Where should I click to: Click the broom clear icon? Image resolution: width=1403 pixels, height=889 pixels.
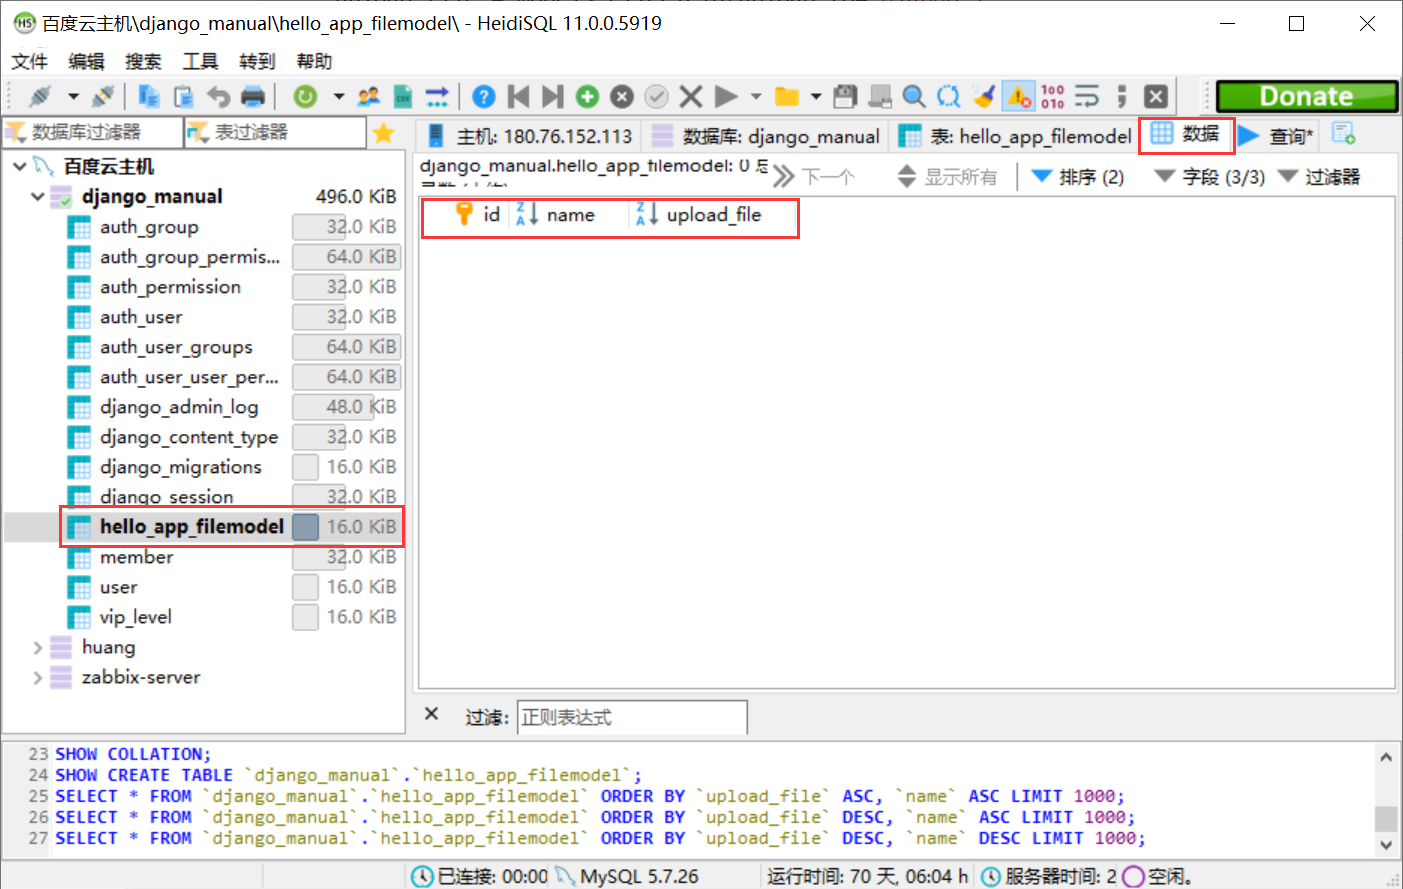(x=984, y=96)
